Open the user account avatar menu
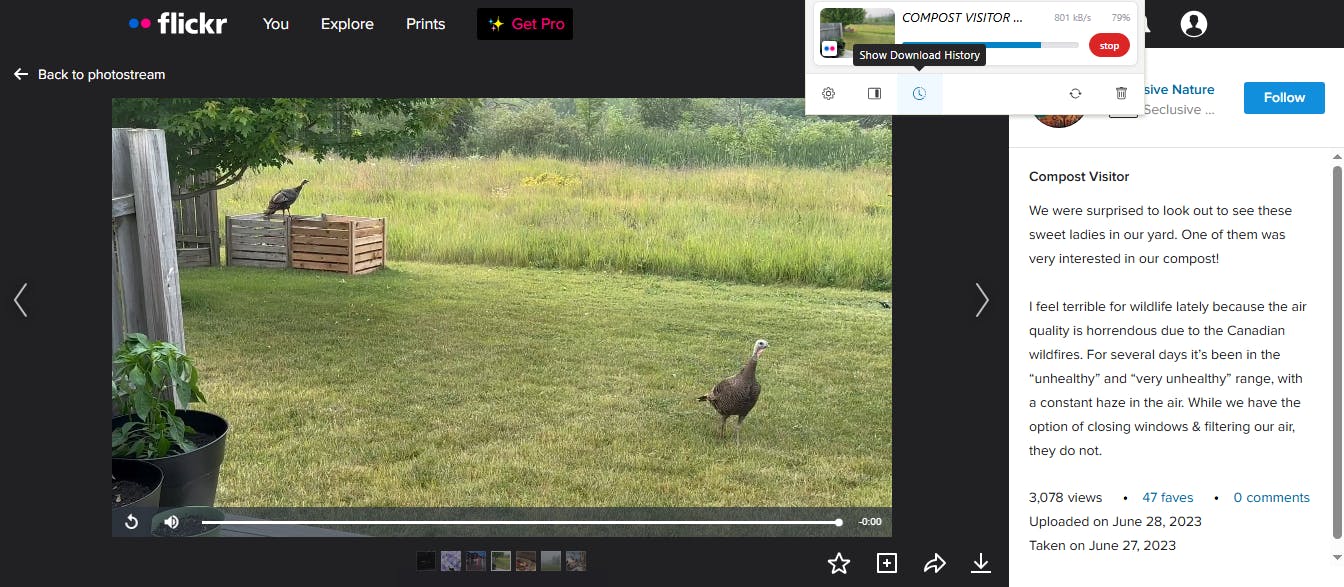 [1194, 24]
